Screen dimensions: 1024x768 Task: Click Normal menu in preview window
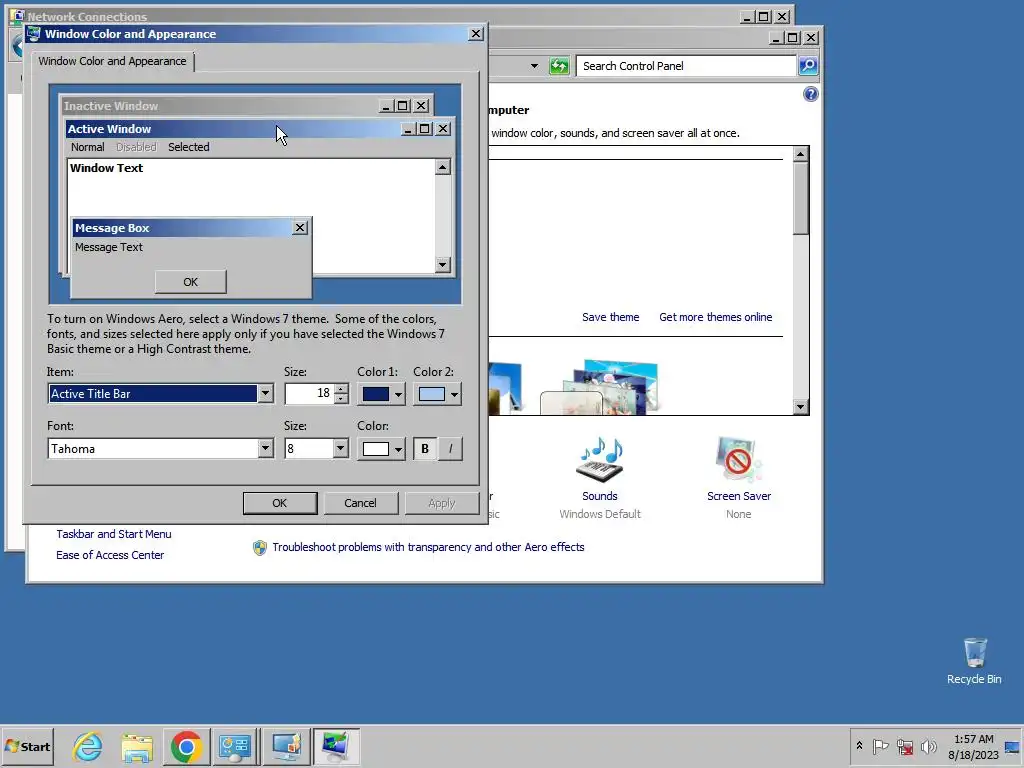[x=88, y=147]
